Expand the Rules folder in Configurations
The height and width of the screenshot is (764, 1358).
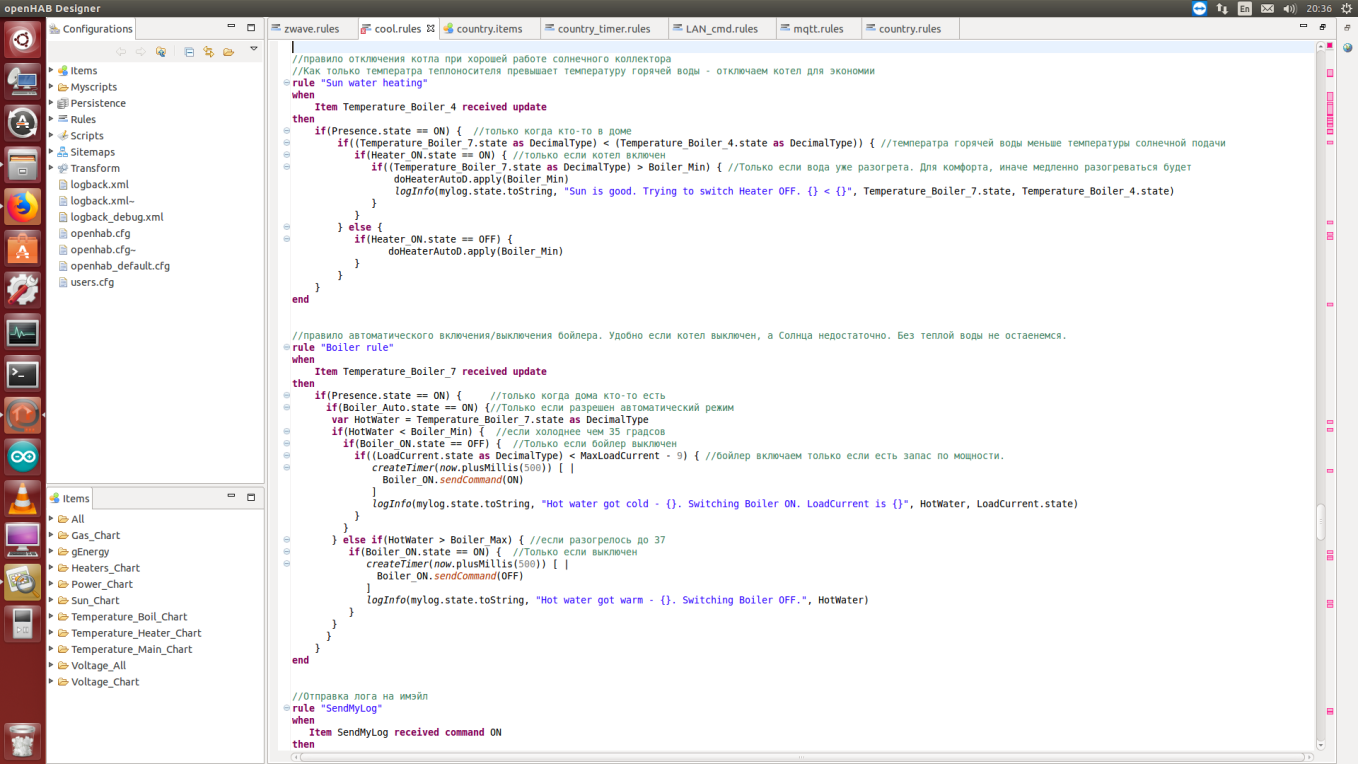point(51,119)
